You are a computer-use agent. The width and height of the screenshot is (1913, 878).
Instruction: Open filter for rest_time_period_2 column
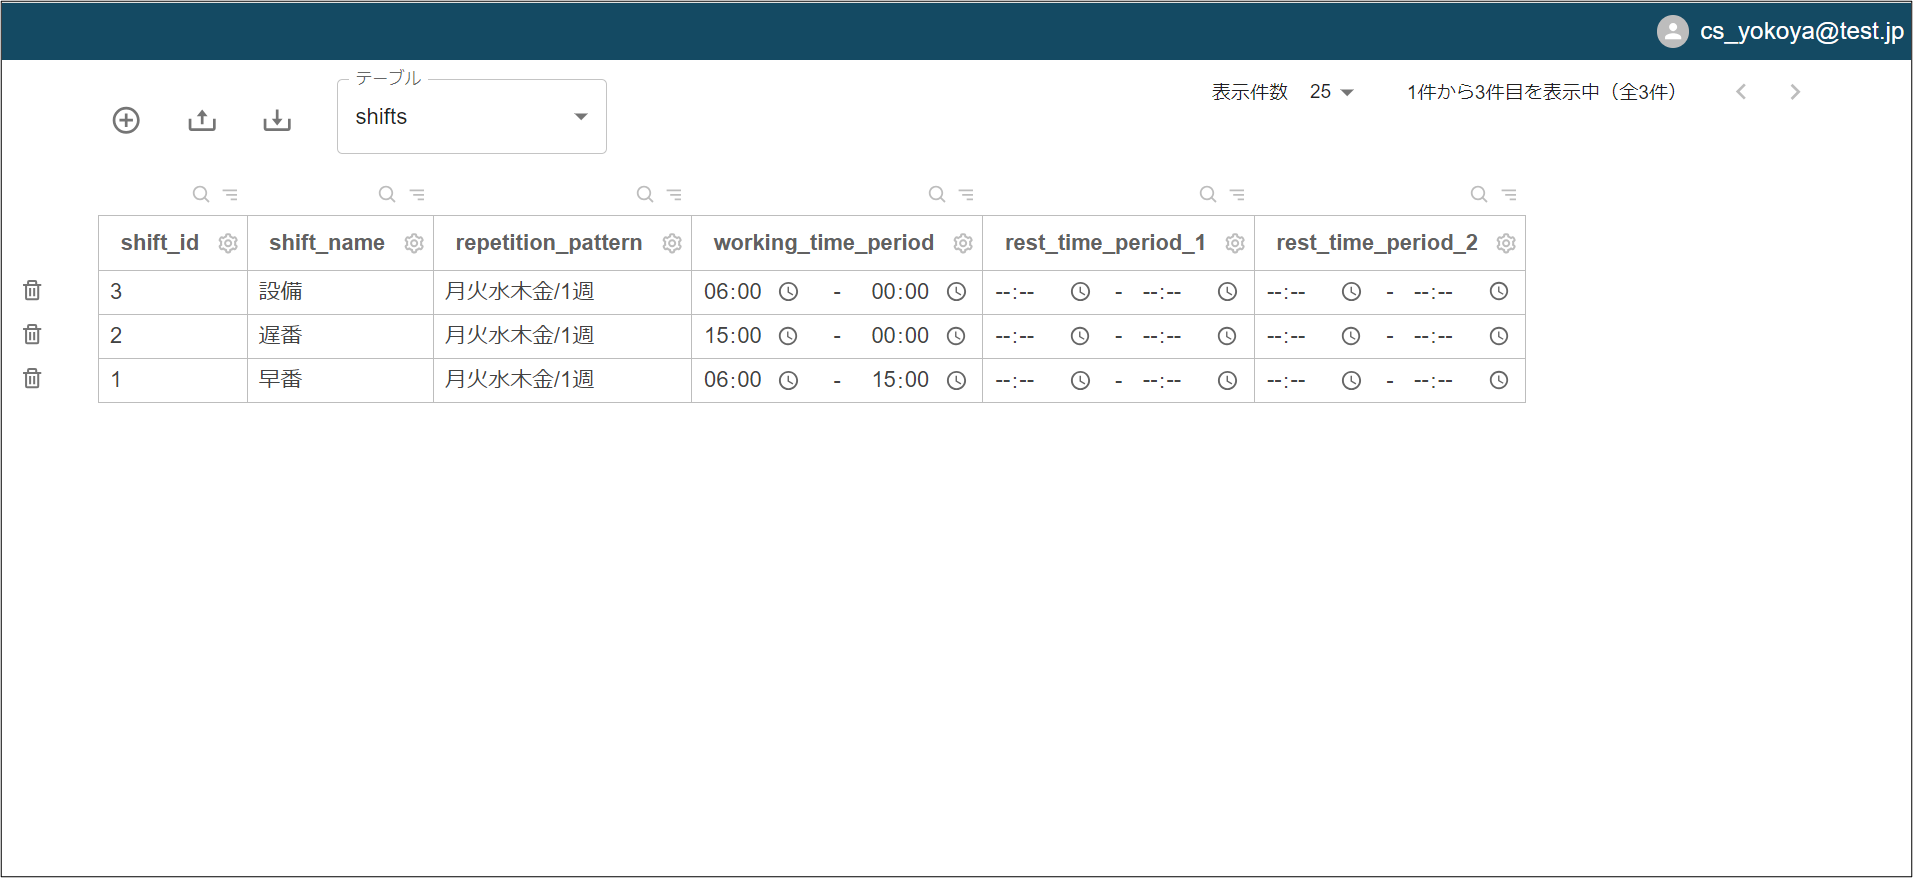pyautogui.click(x=1509, y=194)
